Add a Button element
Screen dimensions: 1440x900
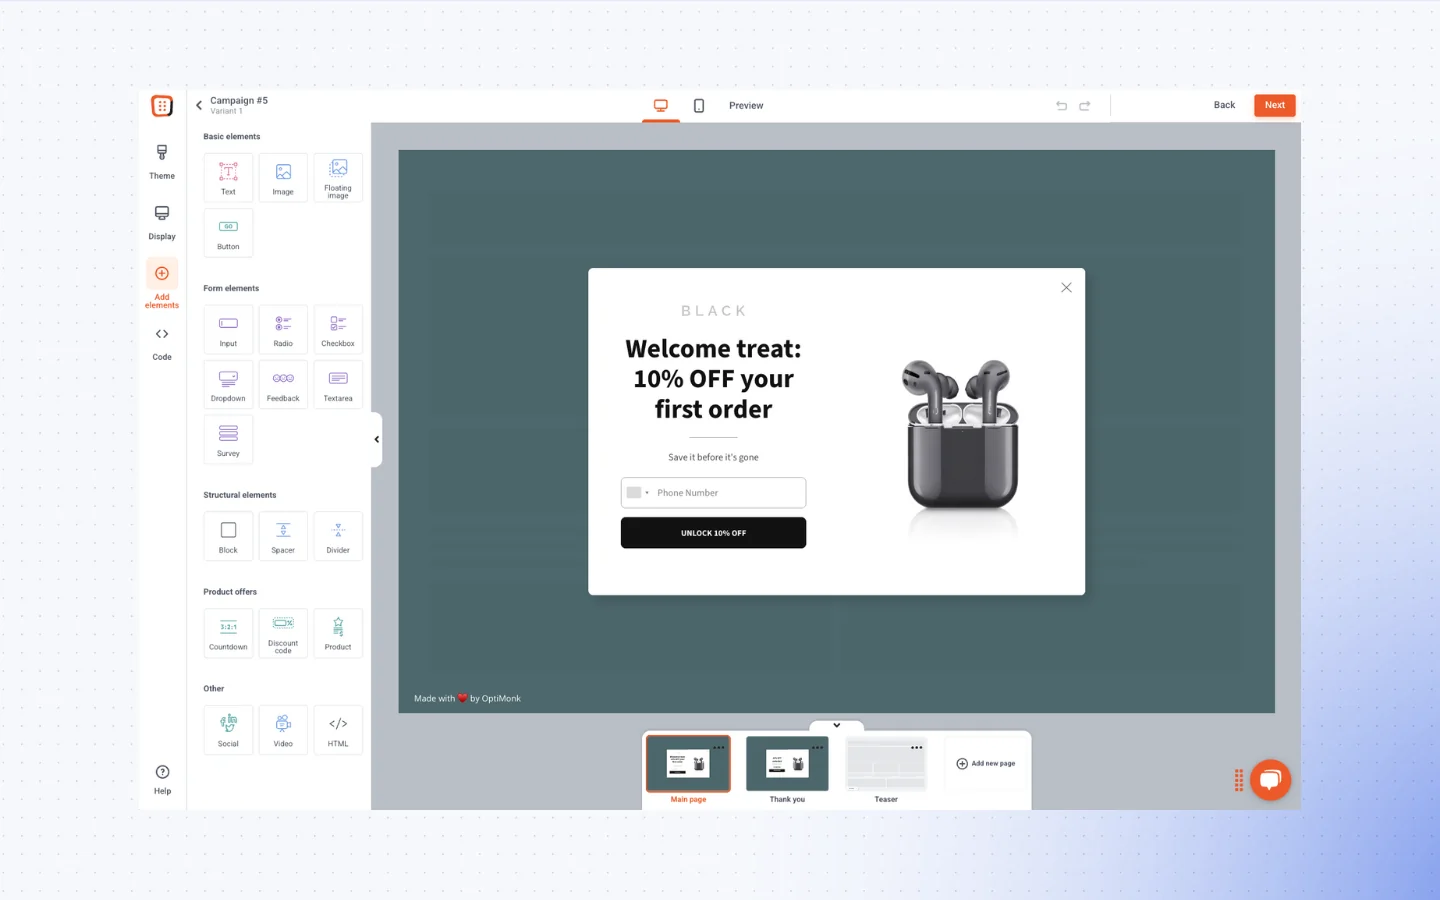228,233
